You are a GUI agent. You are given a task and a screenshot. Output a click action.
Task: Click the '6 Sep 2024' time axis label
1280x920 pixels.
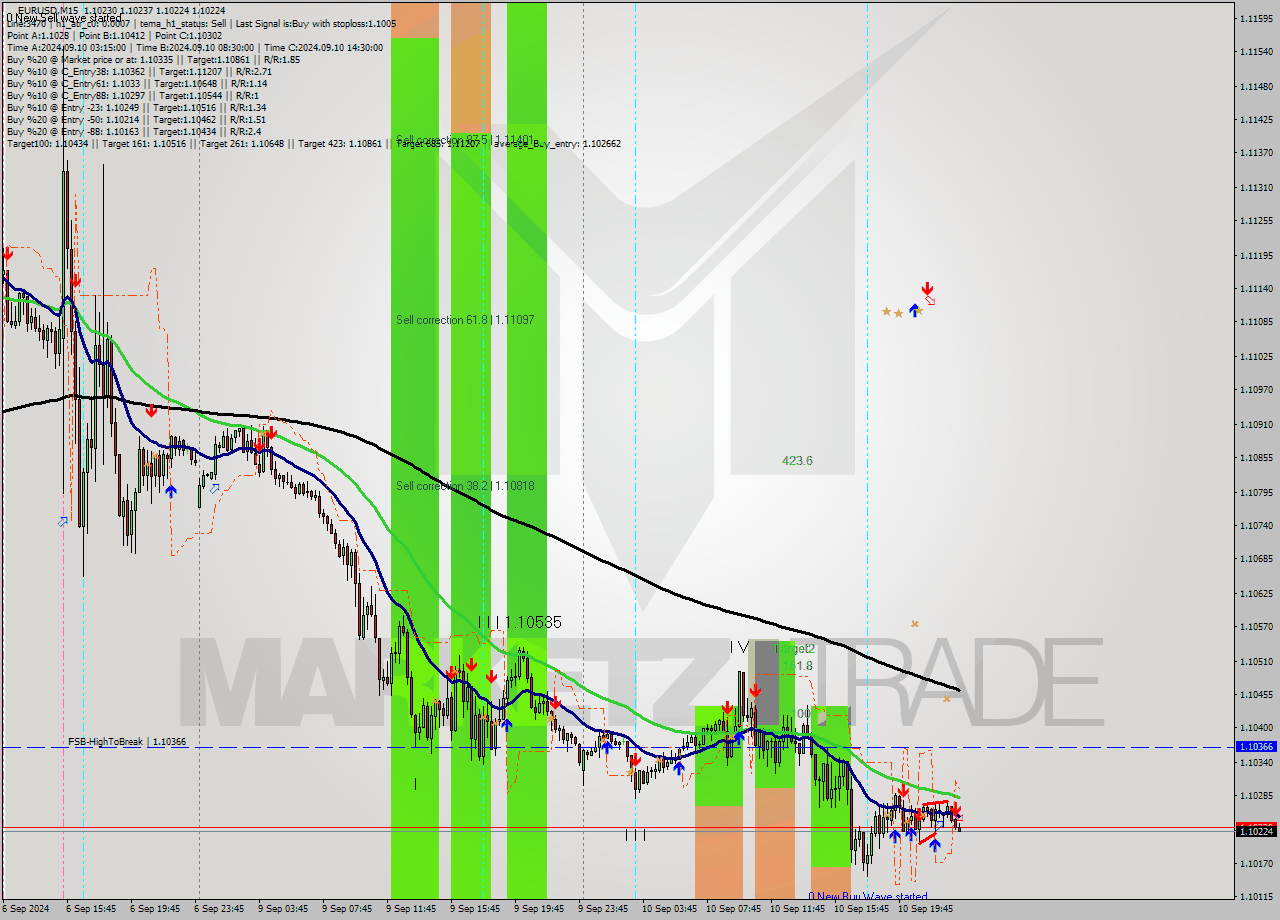[26, 909]
